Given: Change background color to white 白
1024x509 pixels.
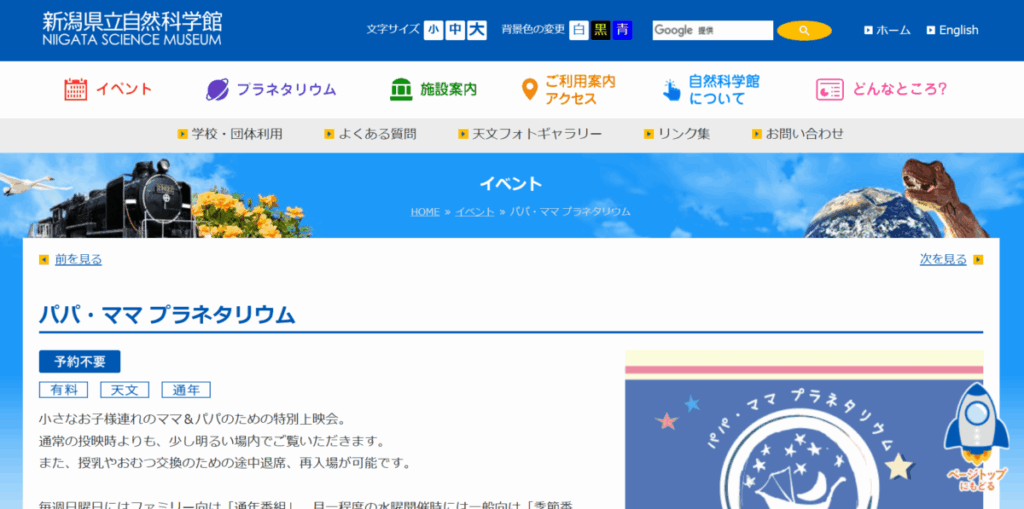Looking at the screenshot, I should tap(579, 30).
